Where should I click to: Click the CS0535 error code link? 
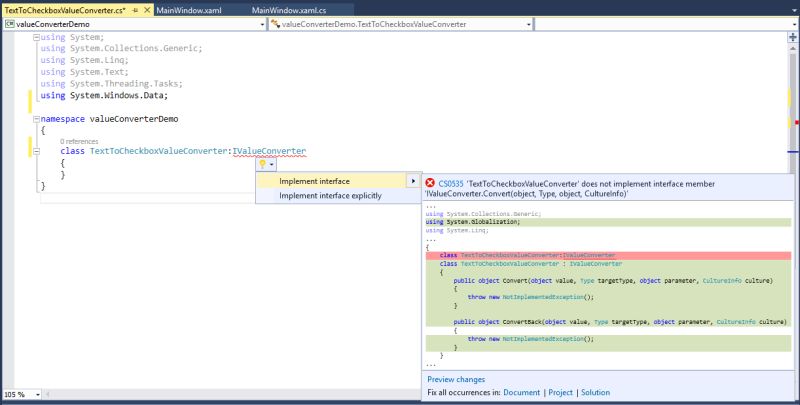tap(452, 184)
